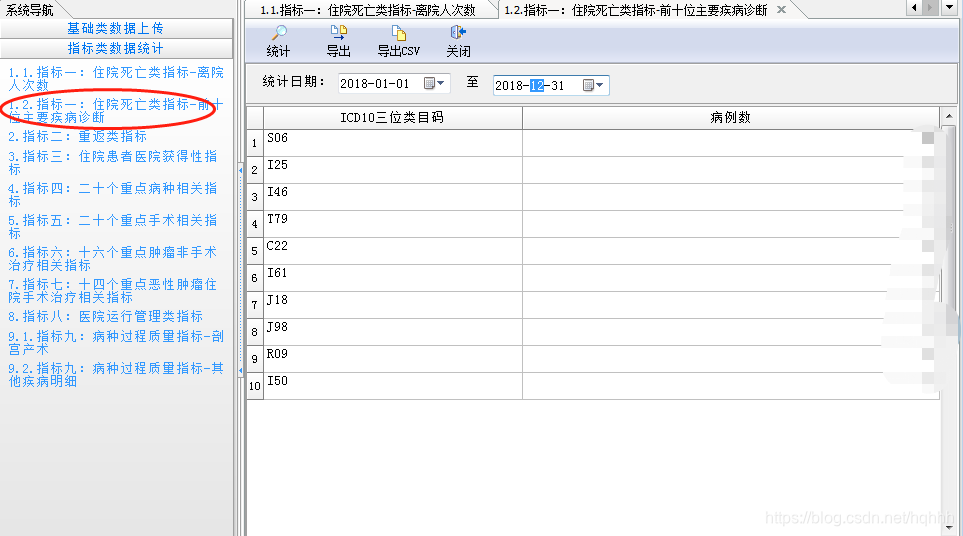Viewport: 963px width, 536px height.
Task: Select the J18 cell
Action: 393,305
